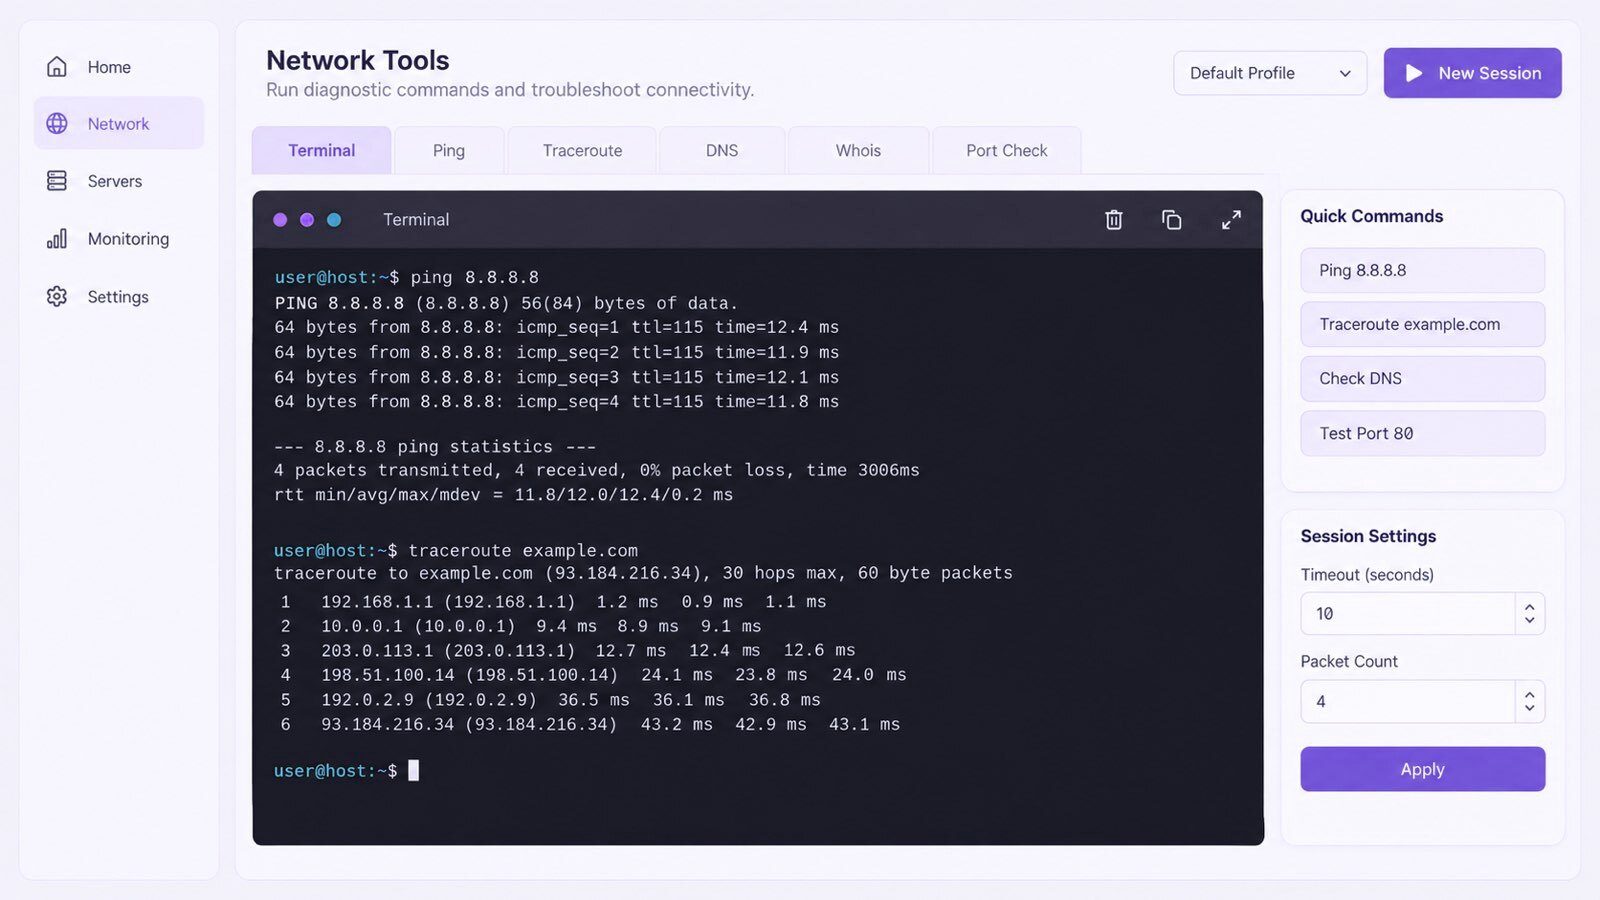The image size is (1600, 900).
Task: Click the Monitoring bar chart icon
Action: 57,239
